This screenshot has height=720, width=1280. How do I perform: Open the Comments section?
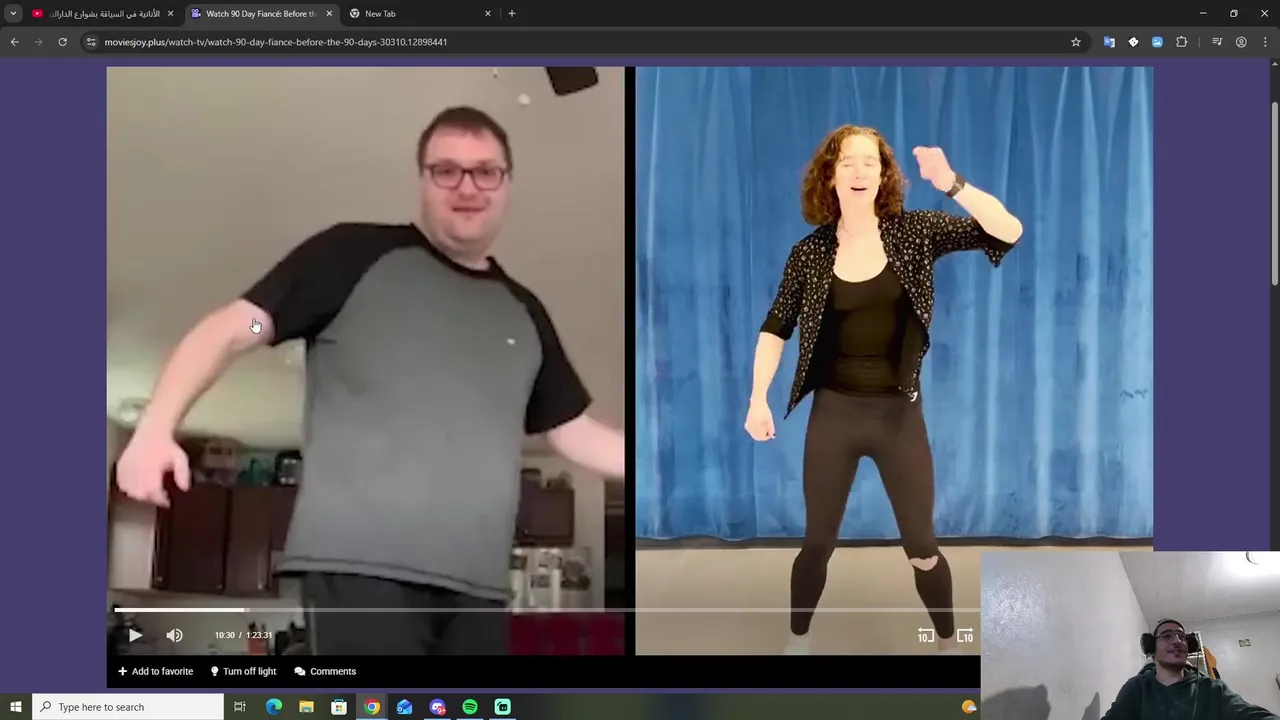(x=325, y=671)
